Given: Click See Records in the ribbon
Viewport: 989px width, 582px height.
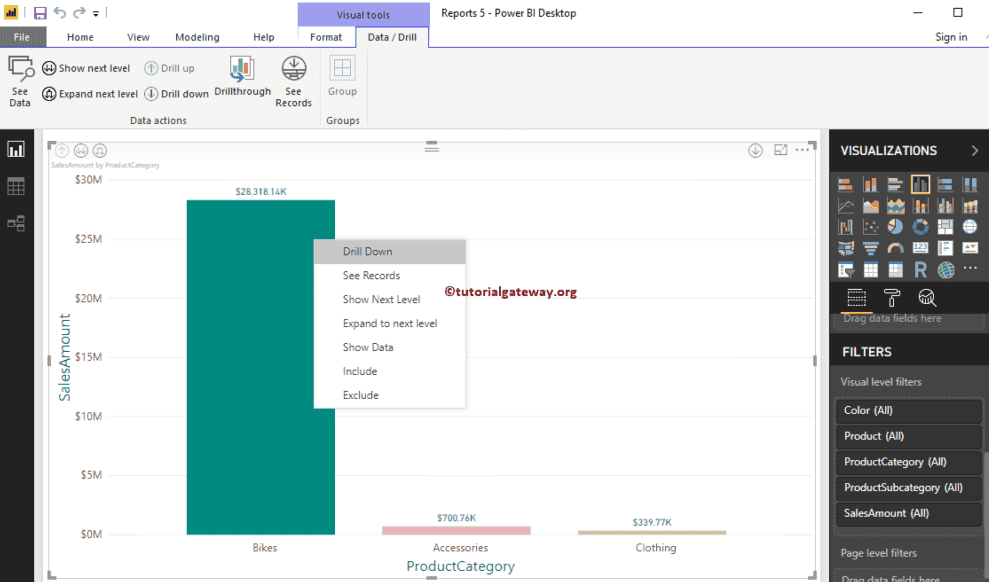Looking at the screenshot, I should [x=293, y=81].
